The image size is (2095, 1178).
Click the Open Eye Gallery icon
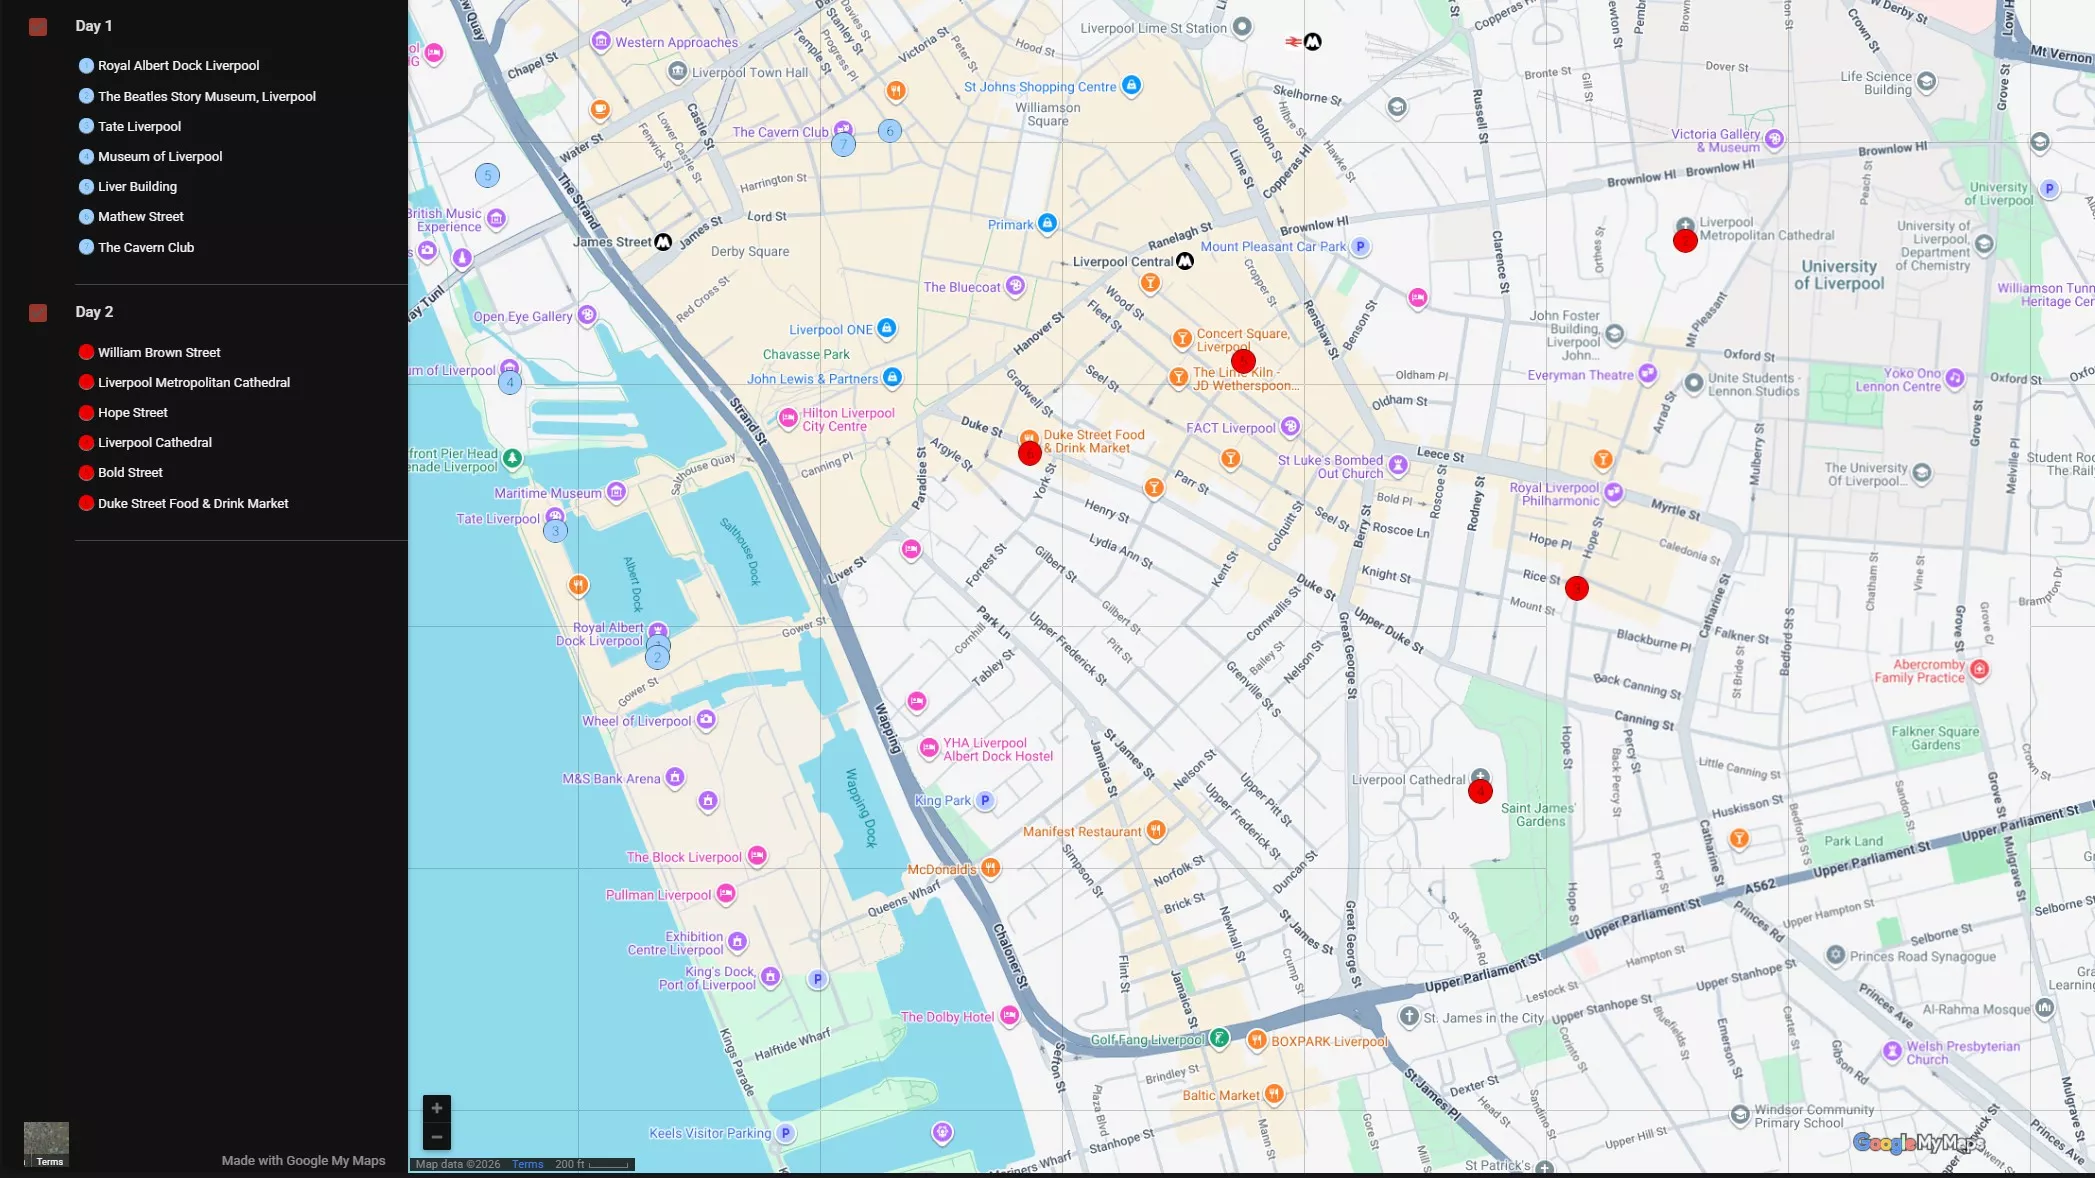[x=587, y=315]
